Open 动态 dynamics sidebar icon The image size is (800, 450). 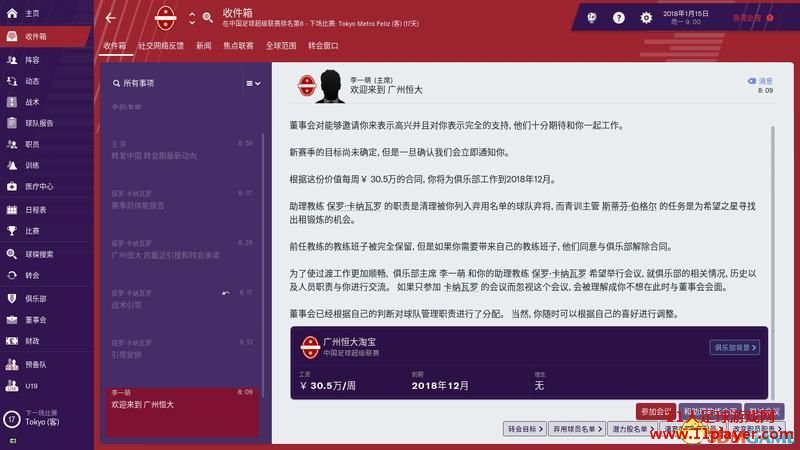coord(12,81)
